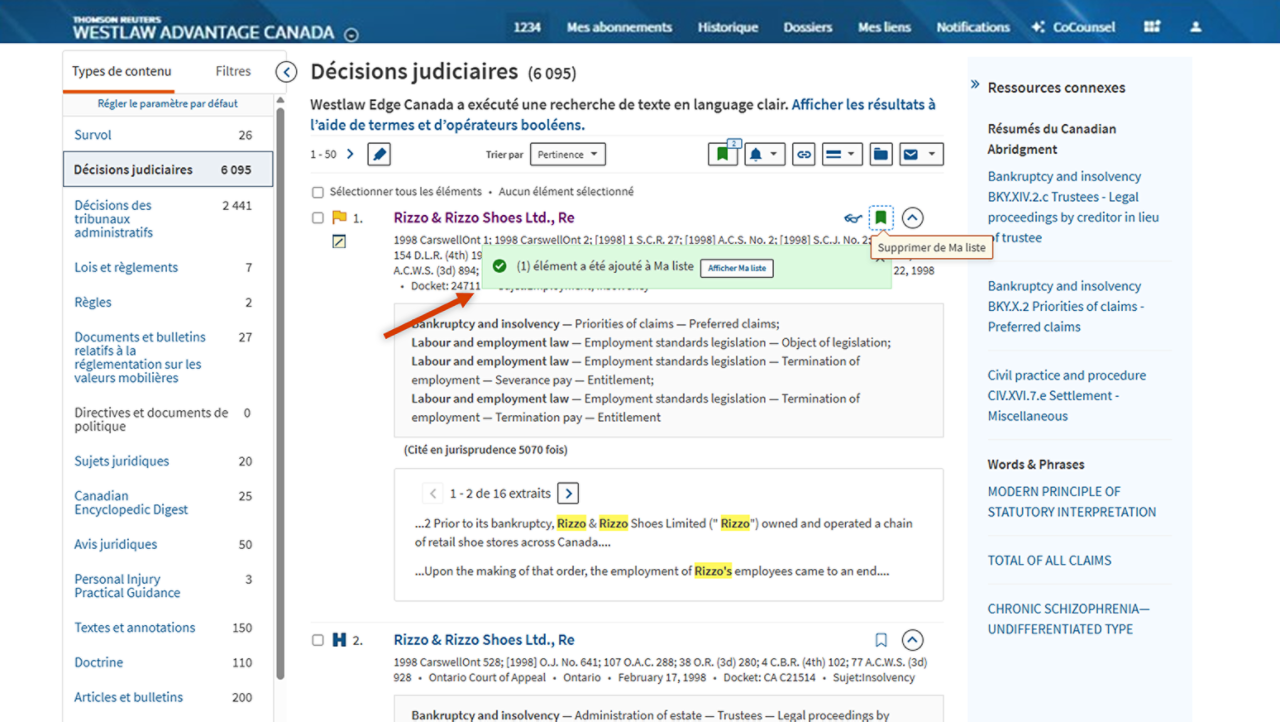Expand the alert bell dropdown

click(764, 155)
